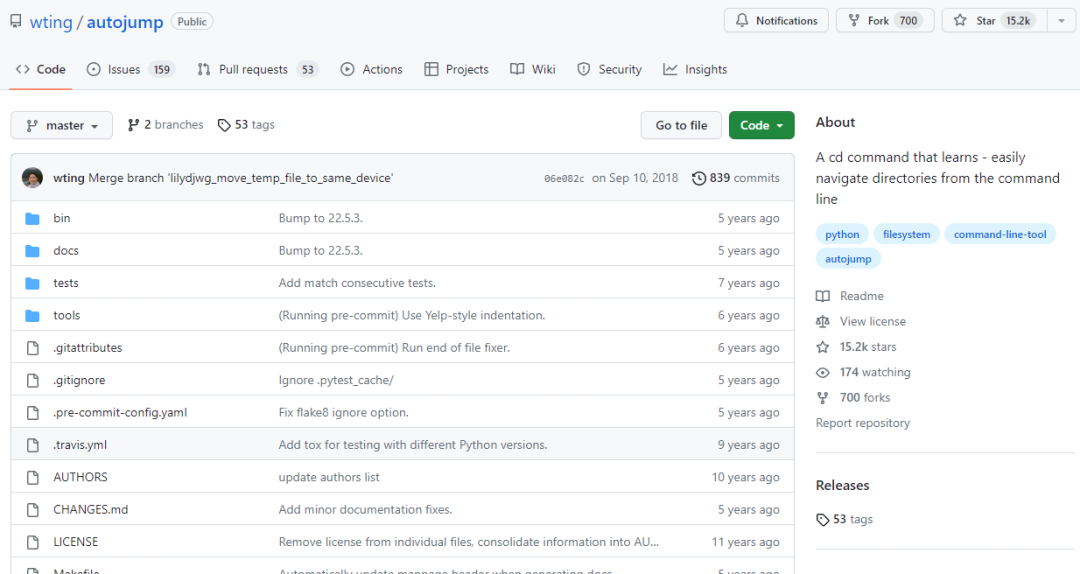Click the Star icon in header
1080x574 pixels.
pyautogui.click(x=960, y=21)
